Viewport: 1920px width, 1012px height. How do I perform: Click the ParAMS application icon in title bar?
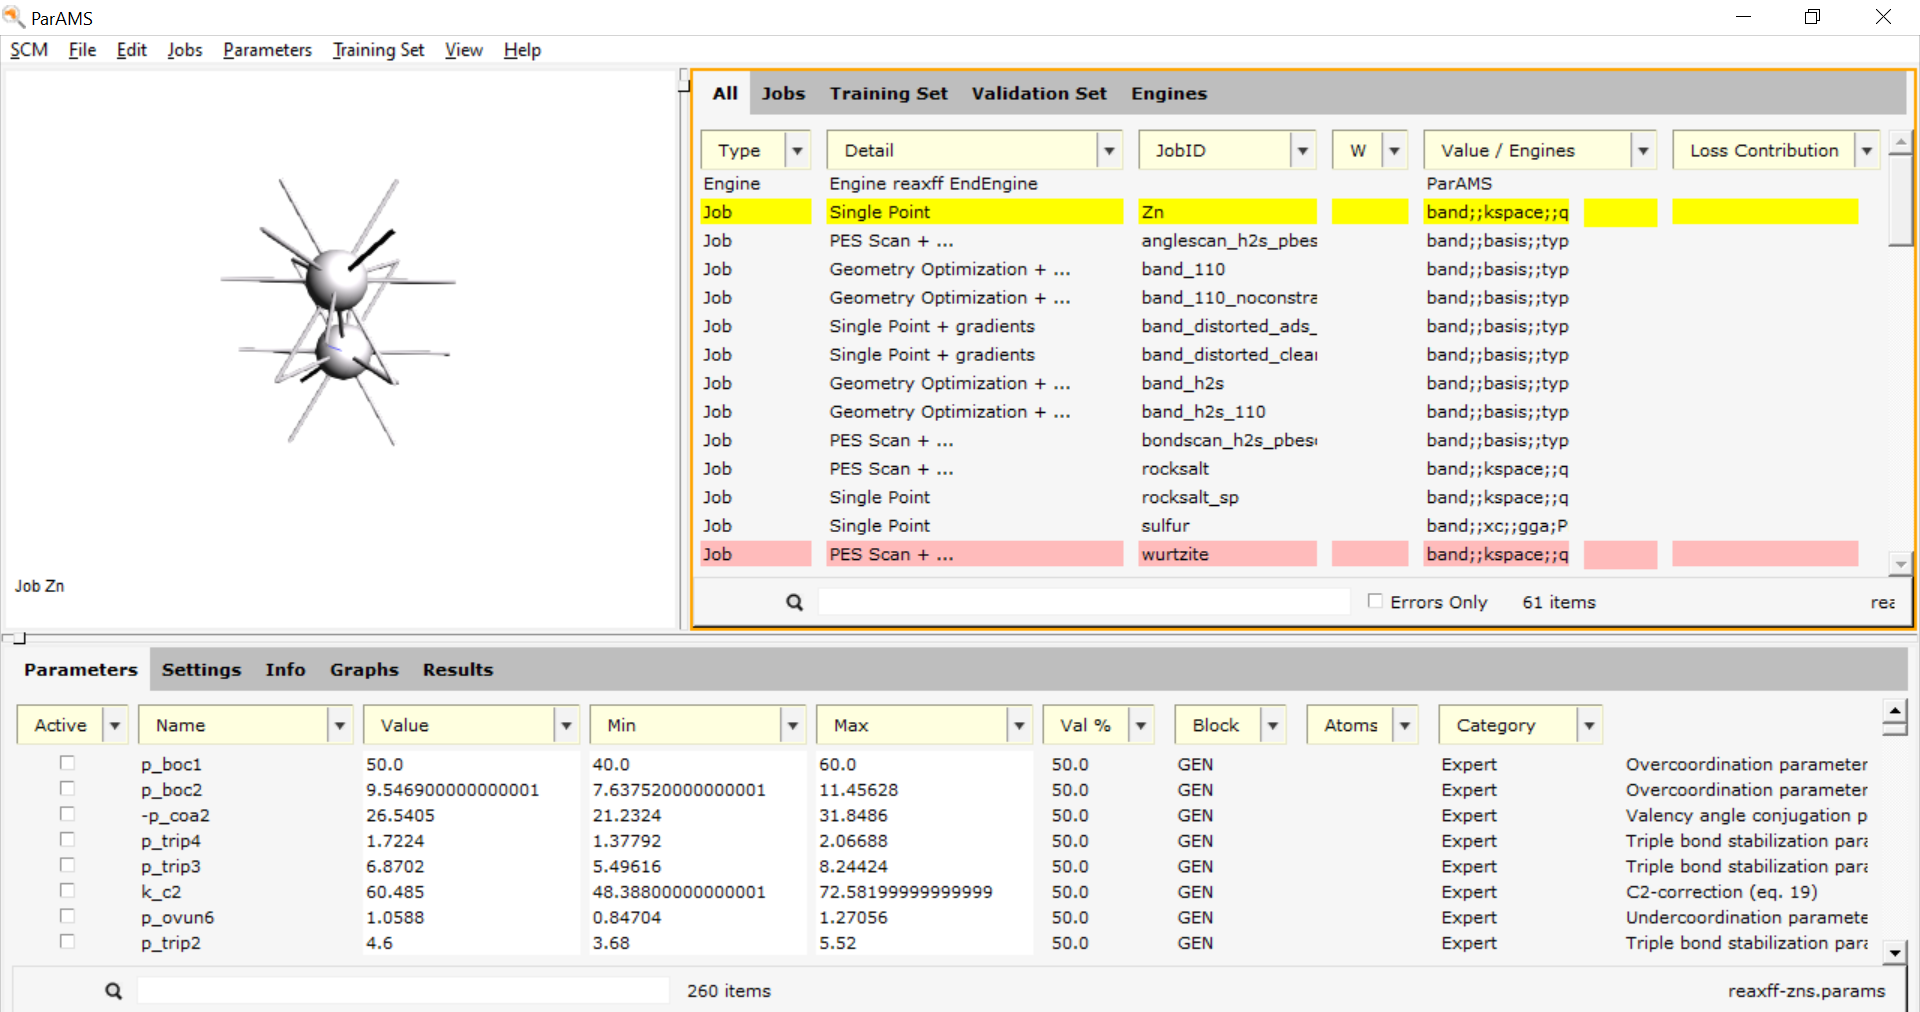[x=14, y=17]
